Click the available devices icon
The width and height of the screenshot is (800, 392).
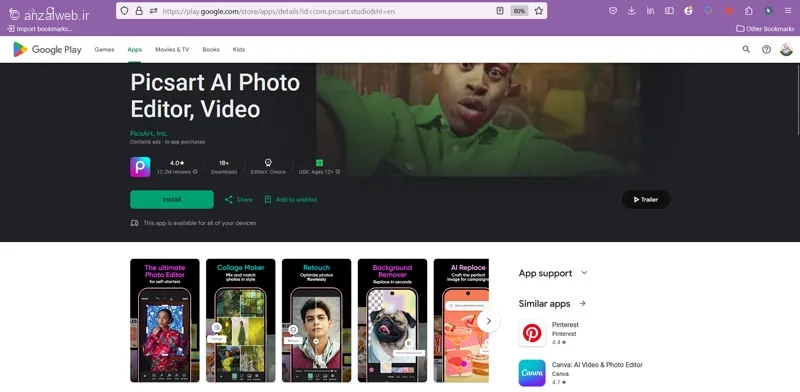[134, 223]
